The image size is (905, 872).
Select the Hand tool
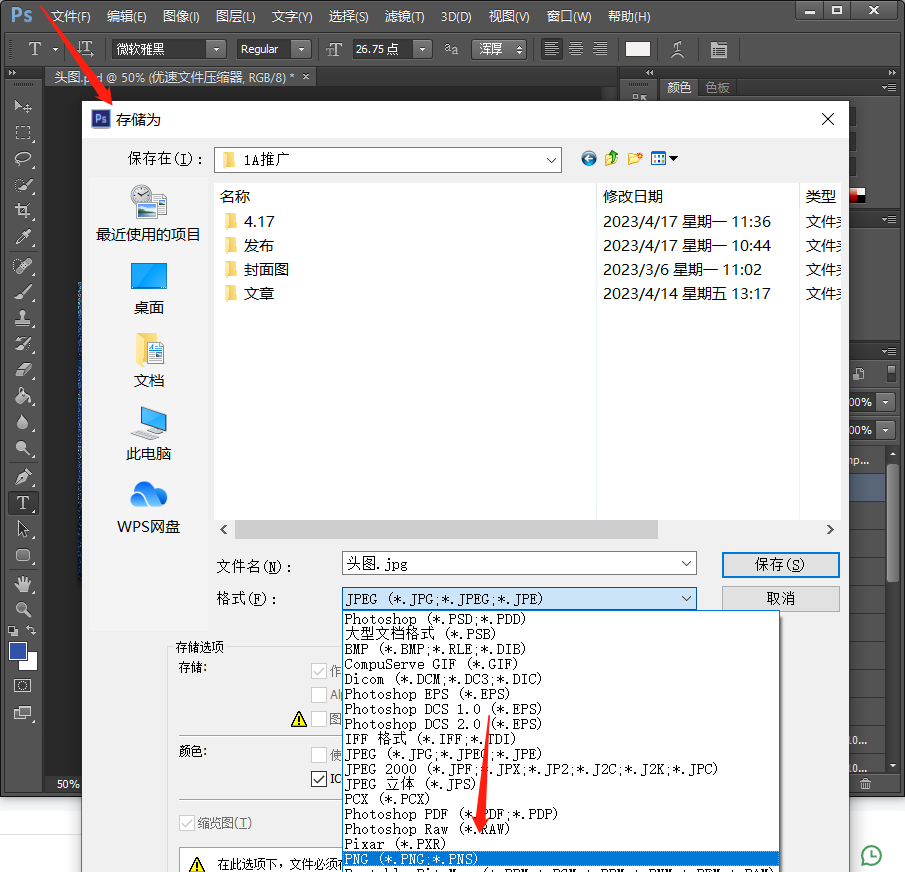[x=23, y=584]
